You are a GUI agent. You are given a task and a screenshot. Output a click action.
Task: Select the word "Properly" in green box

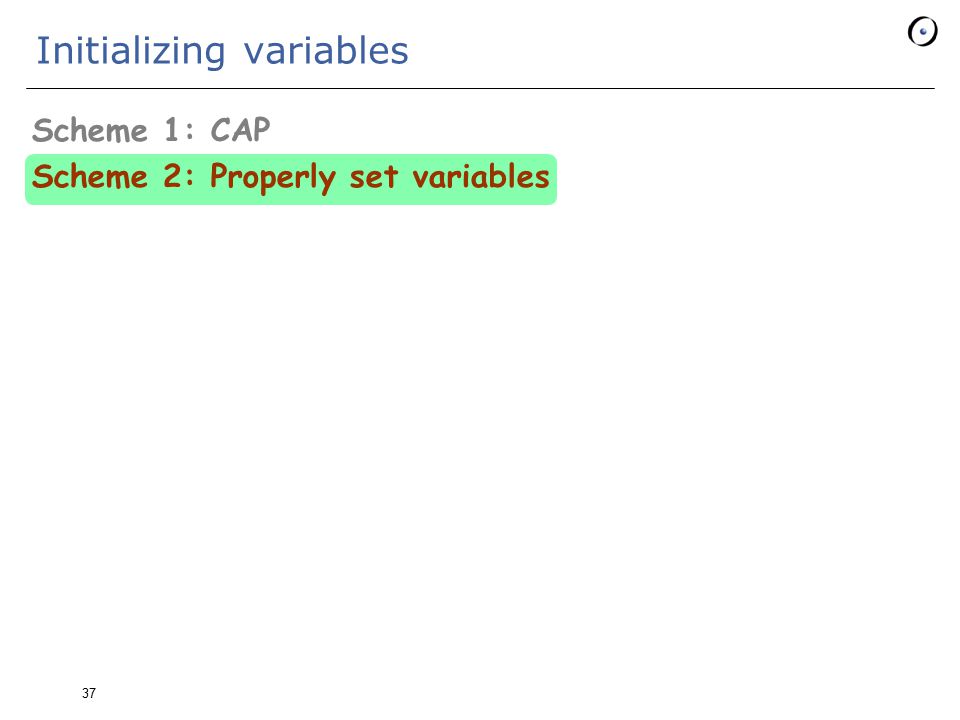coord(273,178)
